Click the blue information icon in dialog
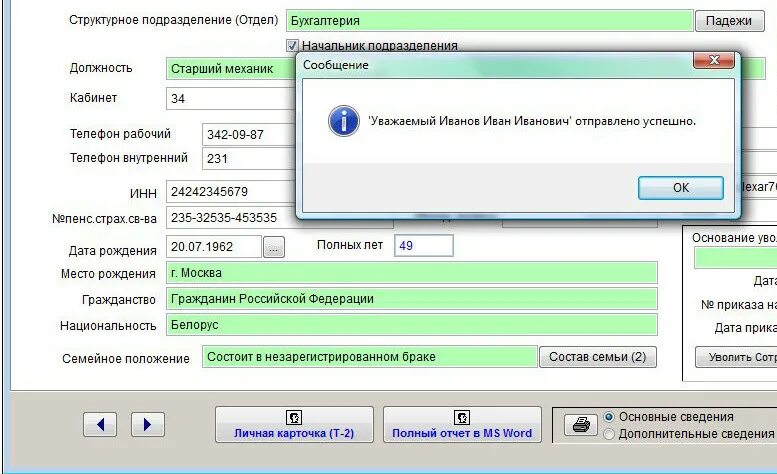The width and height of the screenshot is (777, 474). [x=343, y=120]
